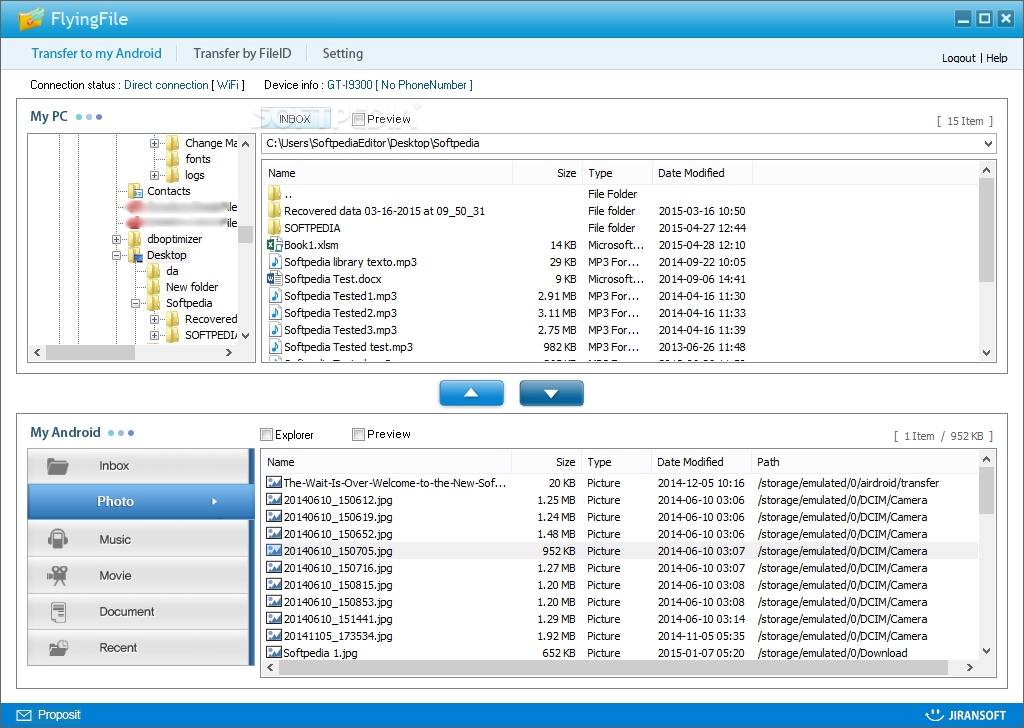
Task: Sort Android files by Path header
Action: click(x=863, y=462)
